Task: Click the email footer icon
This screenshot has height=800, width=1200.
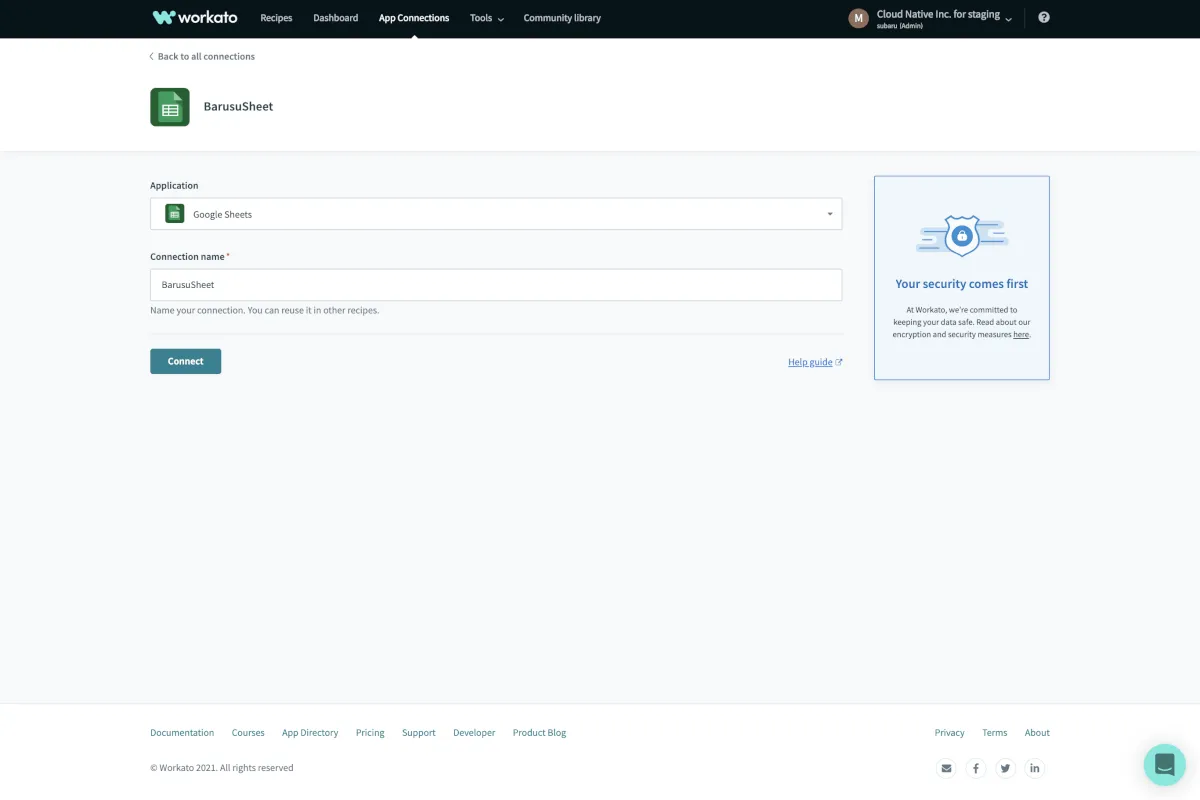Action: [946, 768]
